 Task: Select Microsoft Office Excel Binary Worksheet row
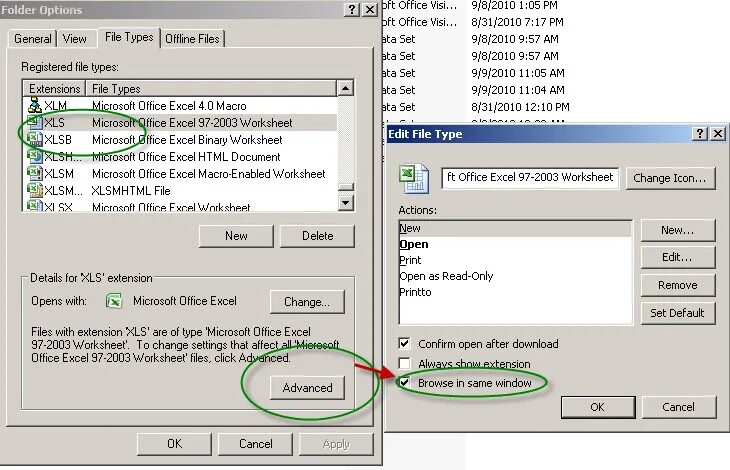(x=180, y=140)
